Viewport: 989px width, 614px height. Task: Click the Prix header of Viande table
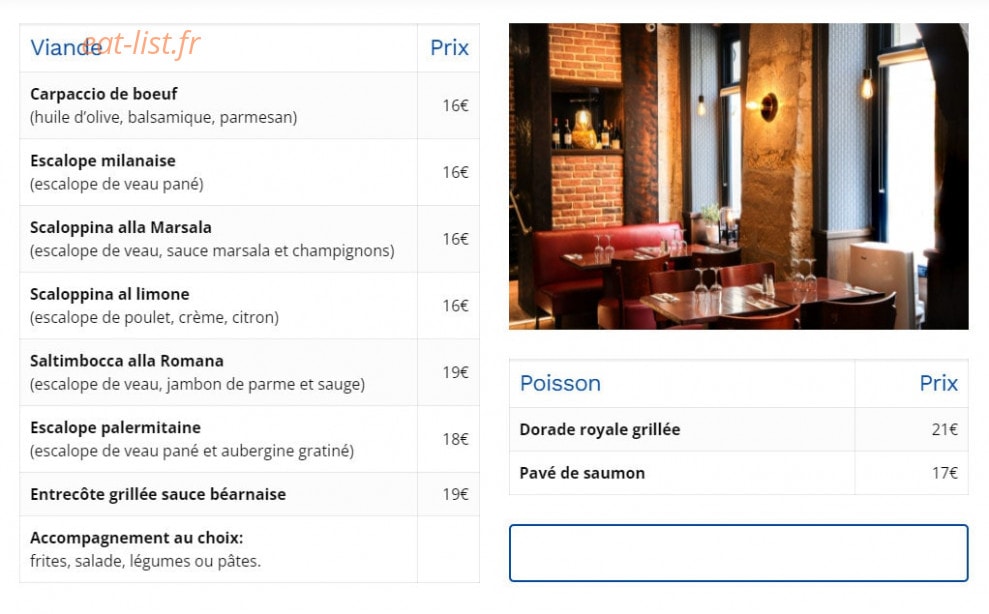point(449,47)
